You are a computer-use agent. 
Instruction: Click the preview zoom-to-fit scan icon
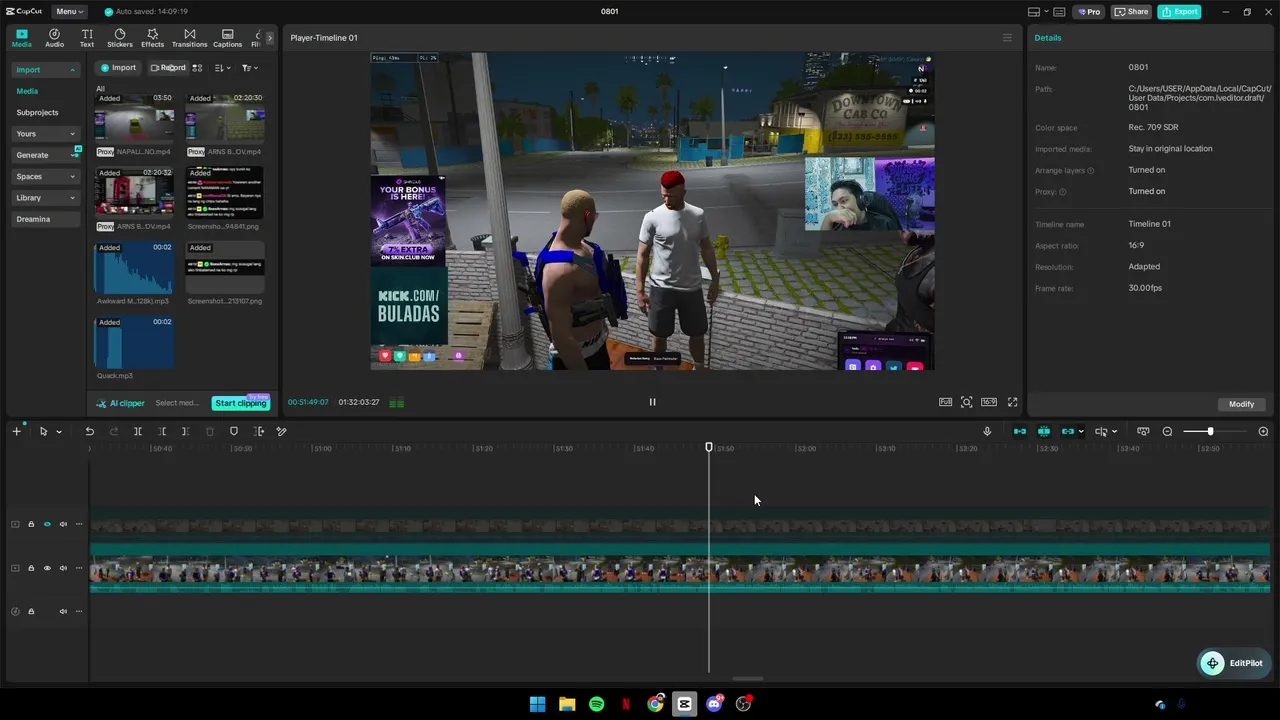pyautogui.click(x=966, y=402)
